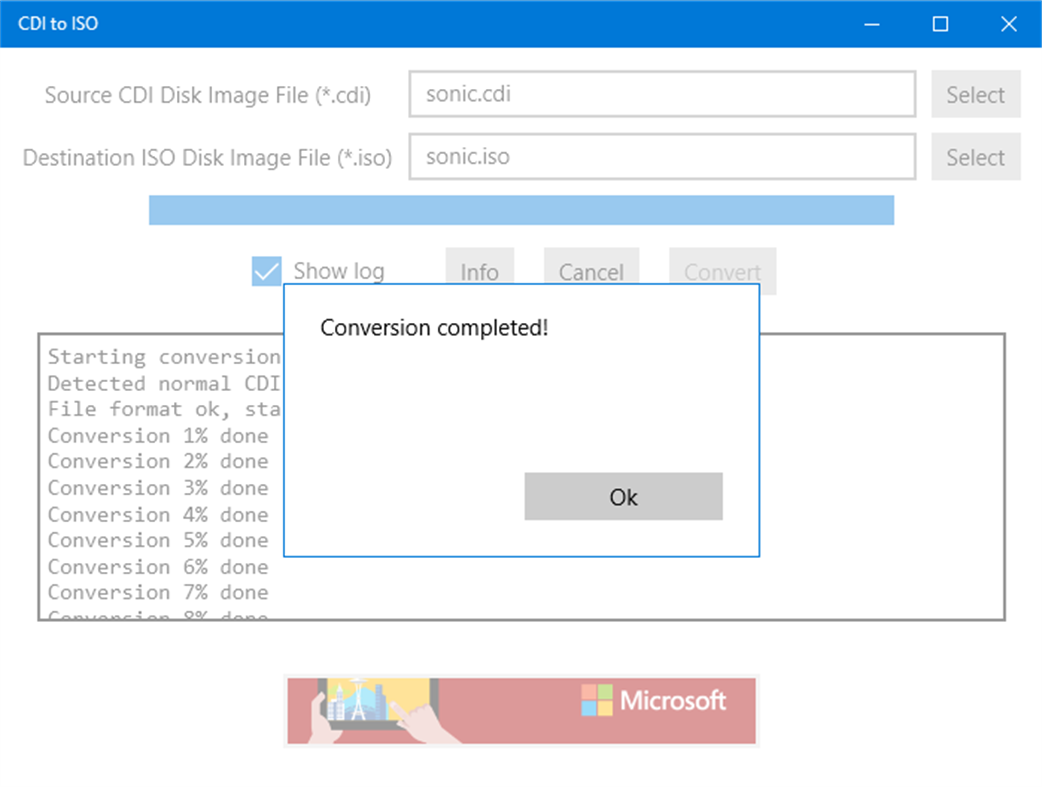The width and height of the screenshot is (1042, 787).
Task: Cancel the current conversion
Action: tap(591, 271)
